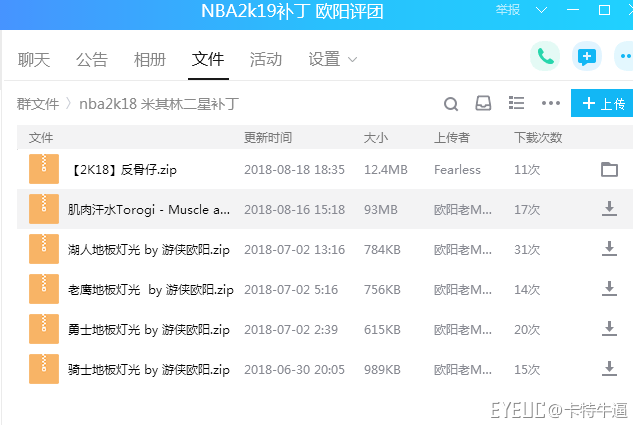Click nba2k18 米其林二星补丁 breadcrumb
The image size is (633, 425).
[159, 104]
